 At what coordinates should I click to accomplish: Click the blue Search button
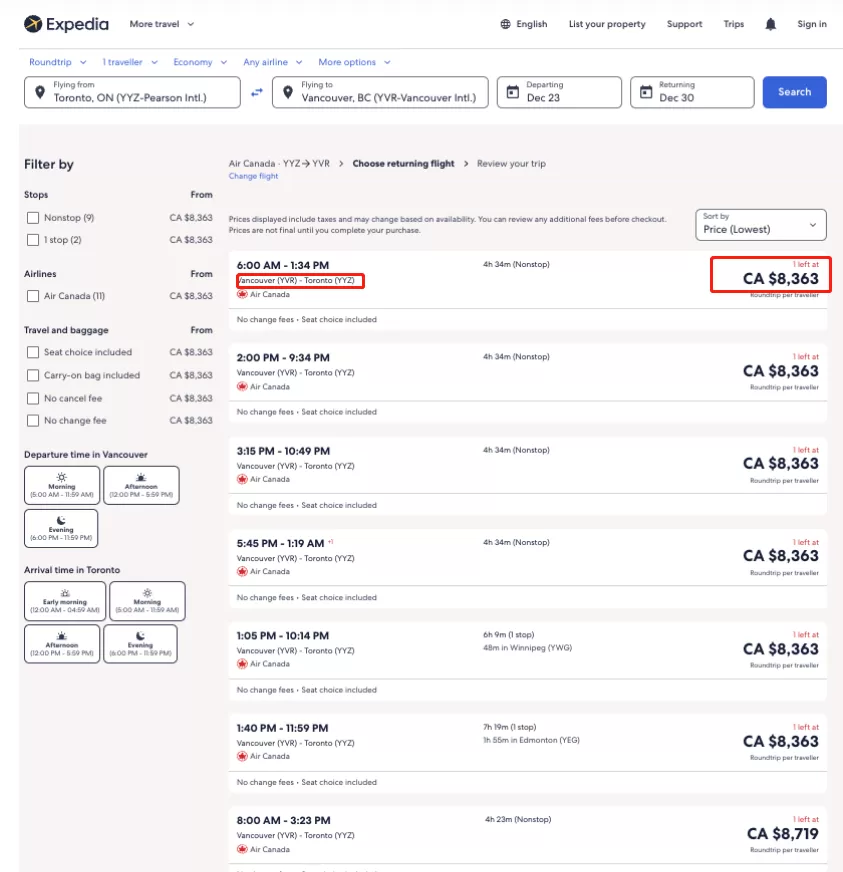tap(794, 92)
